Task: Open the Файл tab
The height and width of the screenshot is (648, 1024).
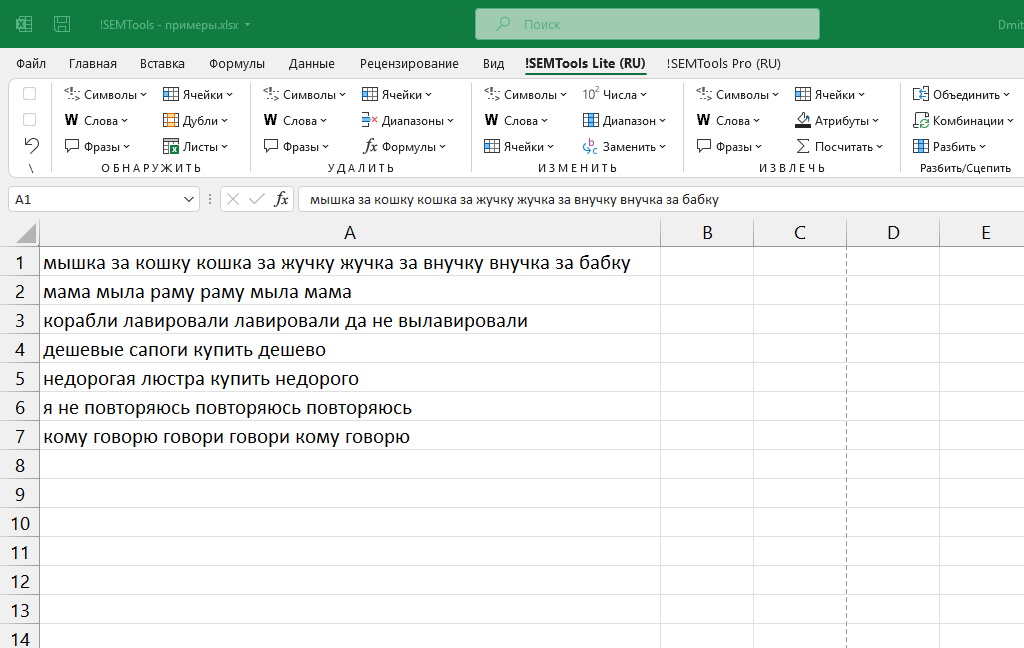Action: coord(31,63)
